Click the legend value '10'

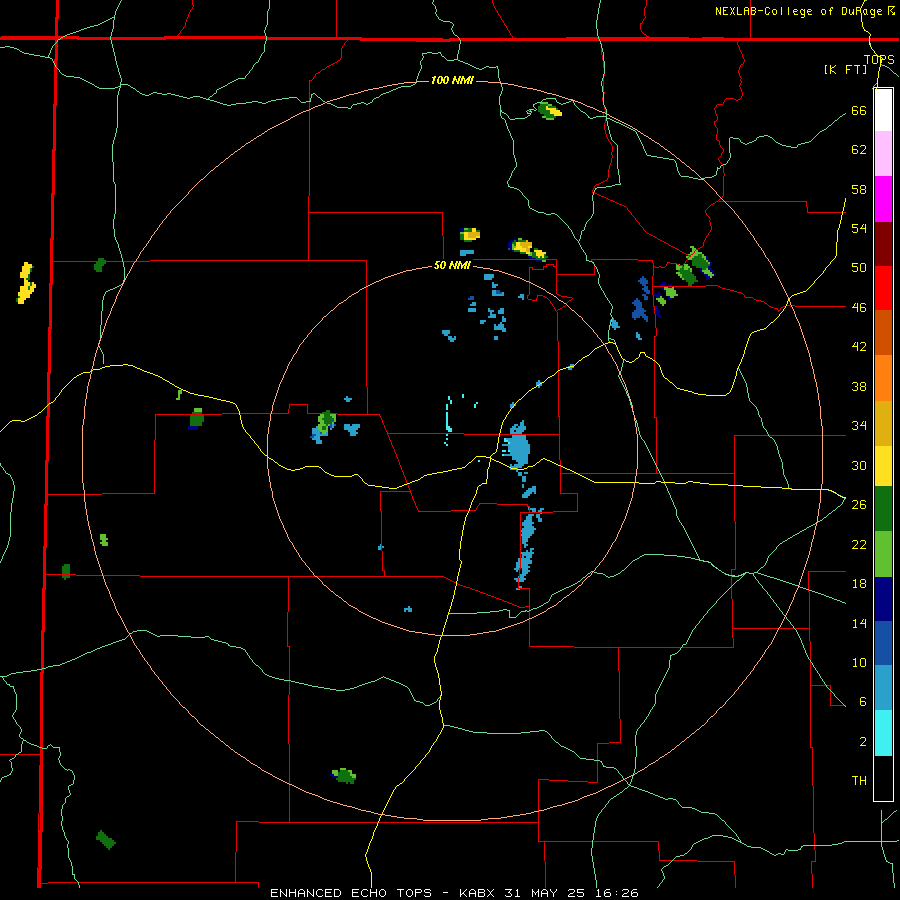859,663
